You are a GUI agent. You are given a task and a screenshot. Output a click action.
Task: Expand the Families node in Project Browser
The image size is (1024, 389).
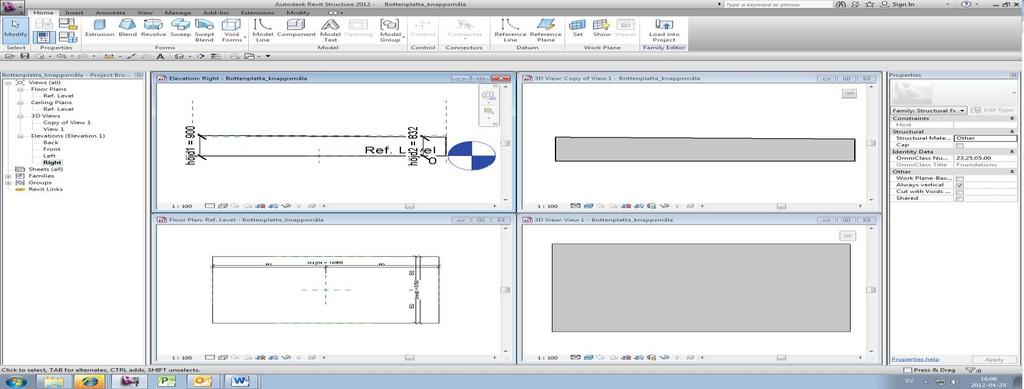(x=8, y=176)
